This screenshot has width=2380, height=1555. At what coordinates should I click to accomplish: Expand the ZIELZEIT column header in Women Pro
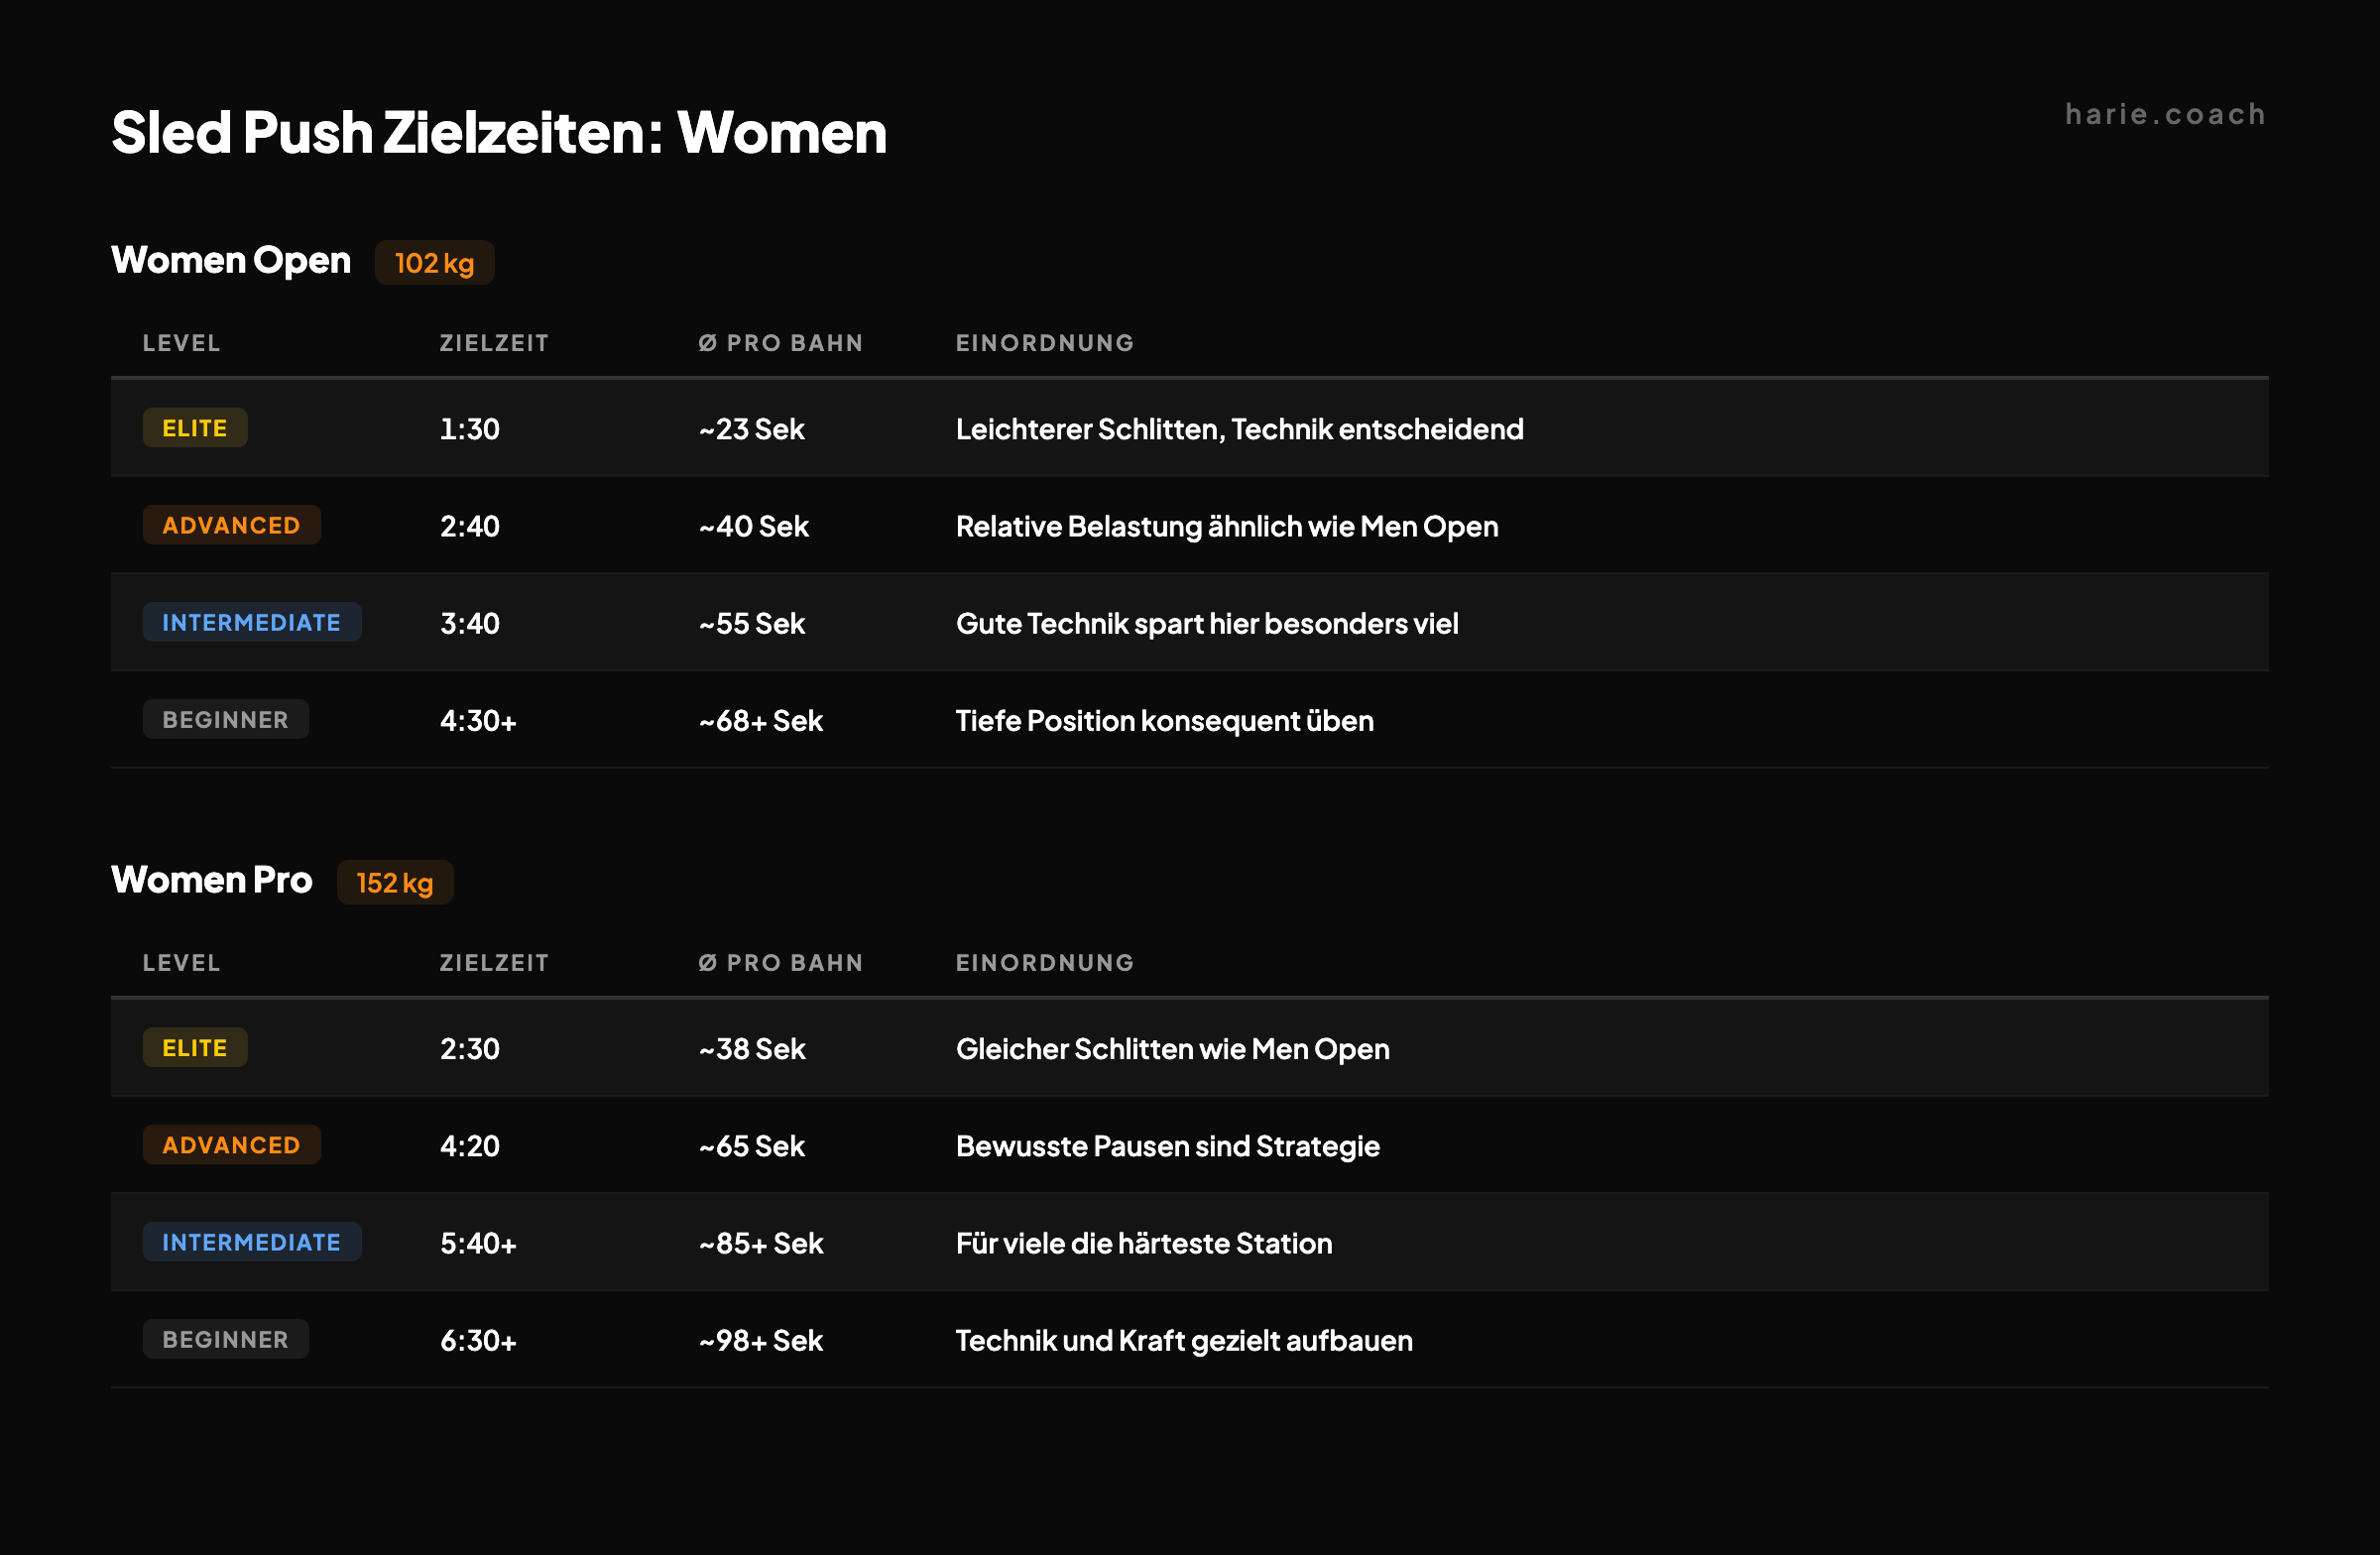[x=494, y=962]
